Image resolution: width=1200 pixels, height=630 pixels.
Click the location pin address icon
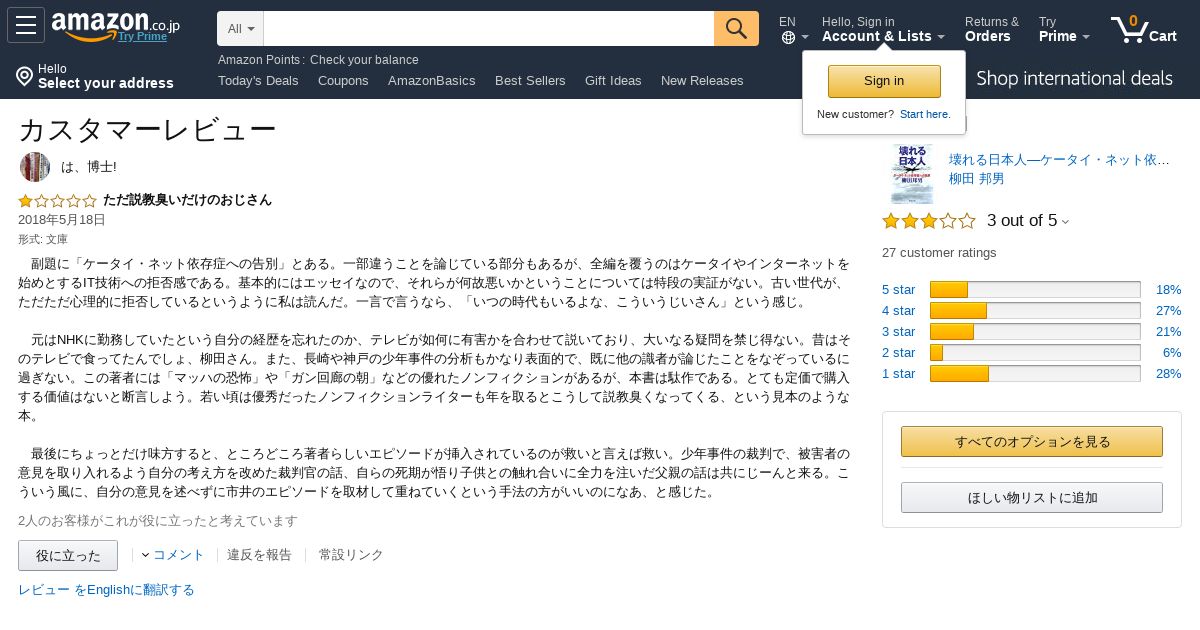point(24,76)
